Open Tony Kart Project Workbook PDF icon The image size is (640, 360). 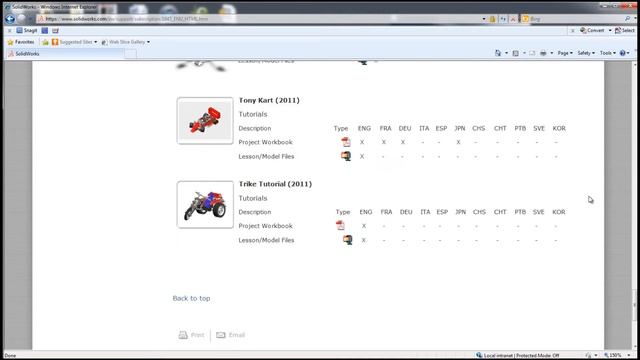(x=346, y=142)
